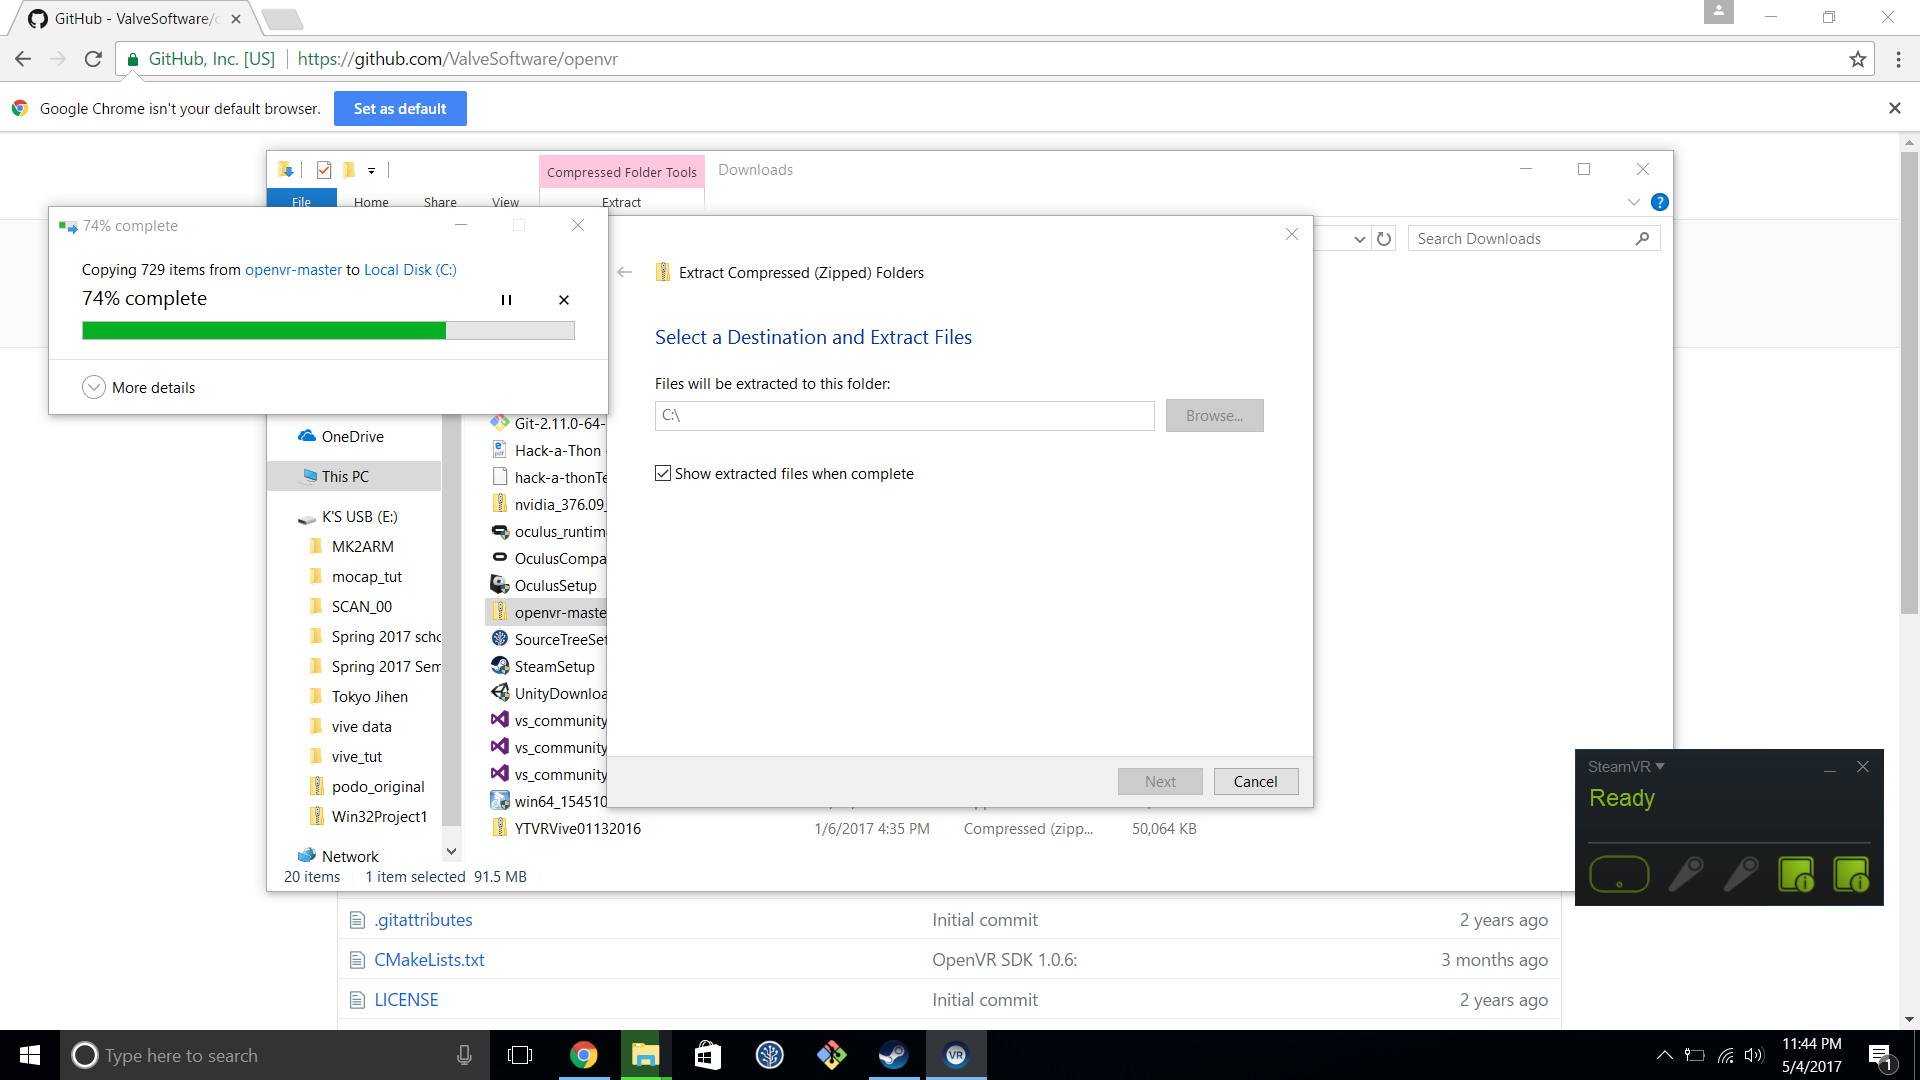Open Task View on the taskbar
Screen dimensions: 1920x1080
click(520, 1055)
